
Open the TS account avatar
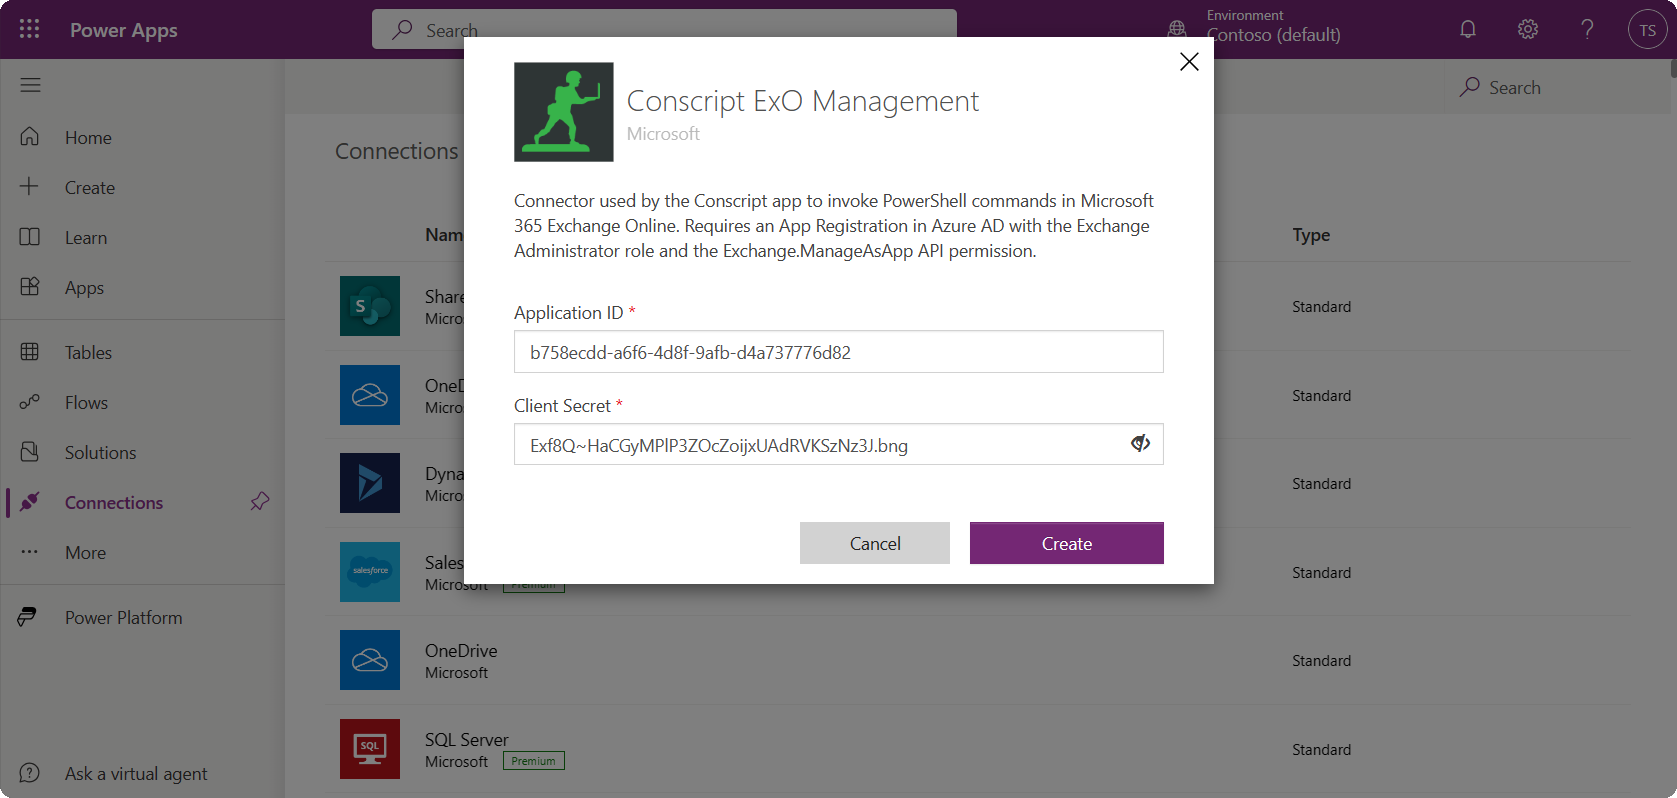pos(1647,30)
